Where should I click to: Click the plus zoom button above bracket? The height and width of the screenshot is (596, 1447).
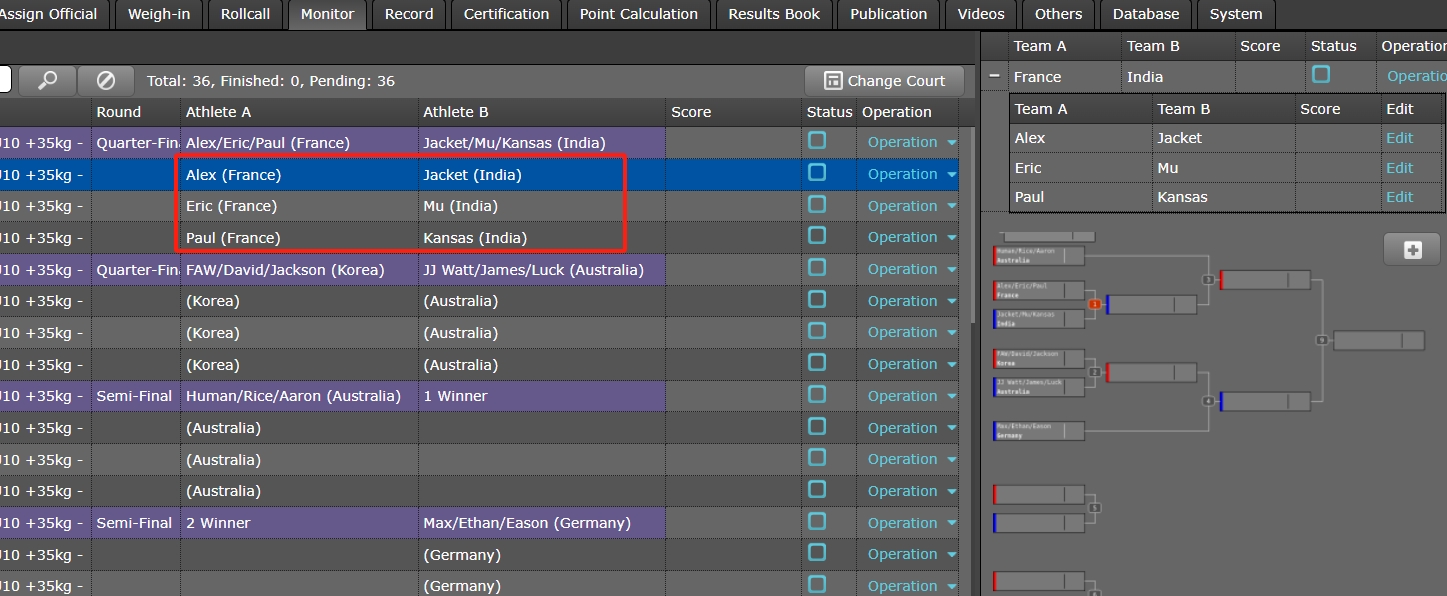coord(1412,250)
